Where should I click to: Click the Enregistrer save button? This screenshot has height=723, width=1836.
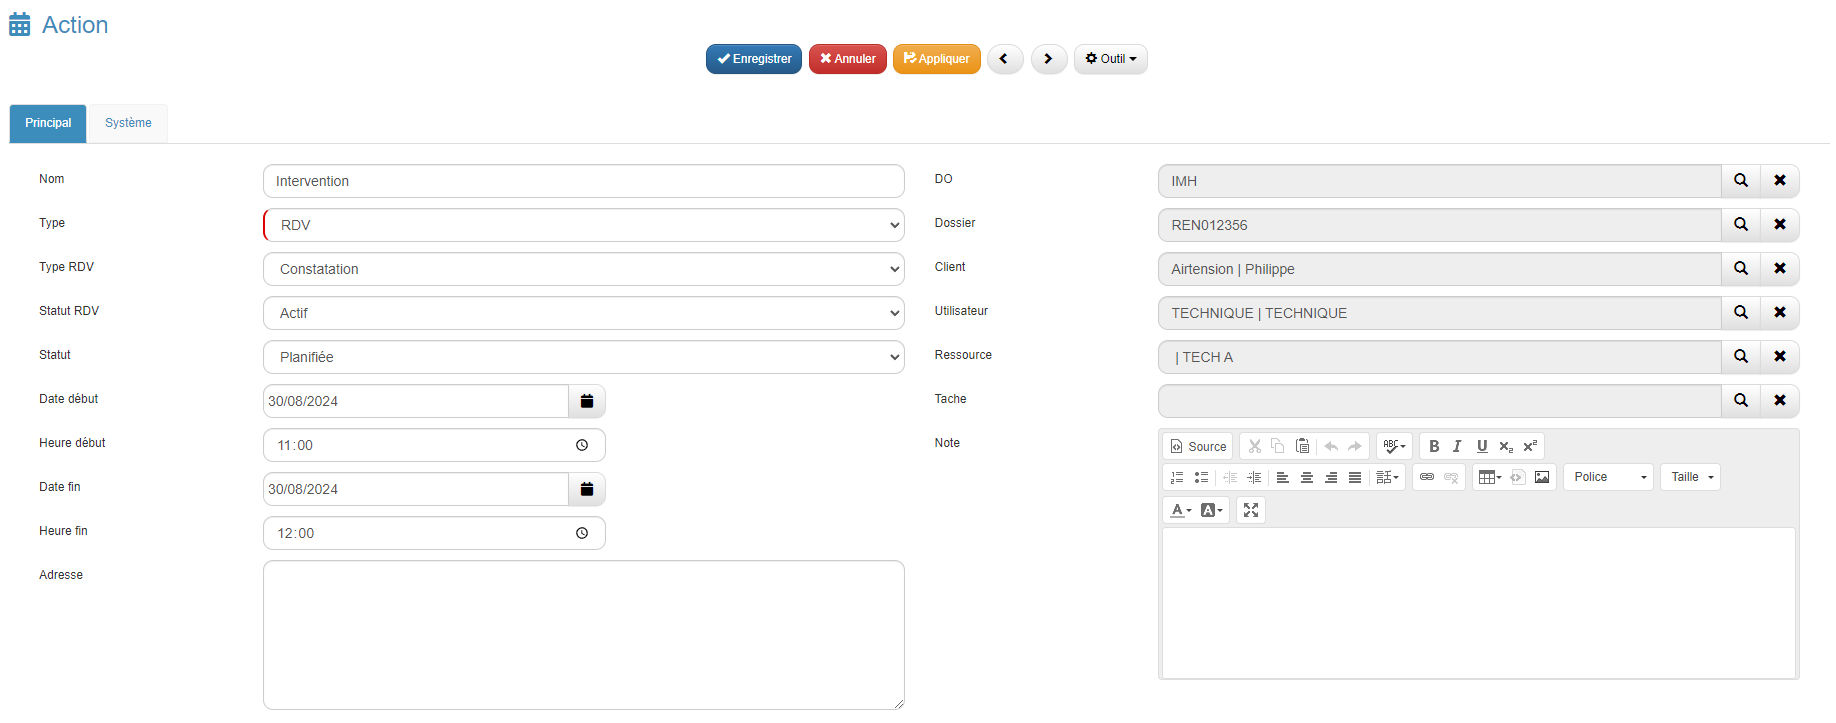pyautogui.click(x=754, y=59)
